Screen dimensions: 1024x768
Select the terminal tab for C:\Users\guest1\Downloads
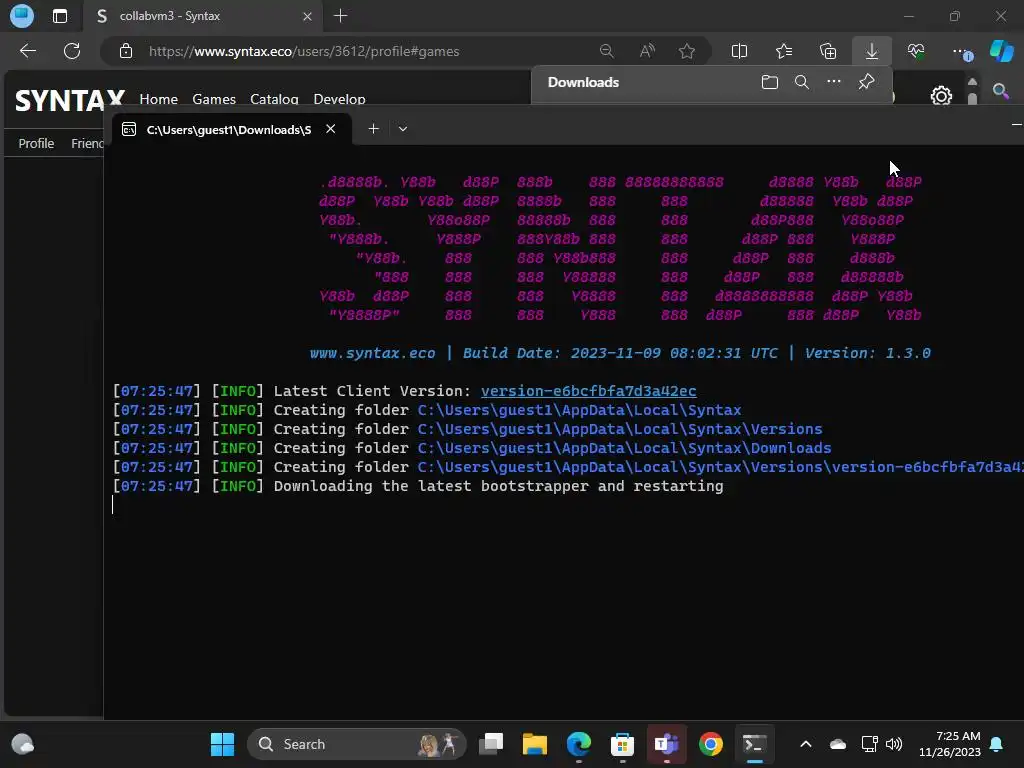pos(231,129)
